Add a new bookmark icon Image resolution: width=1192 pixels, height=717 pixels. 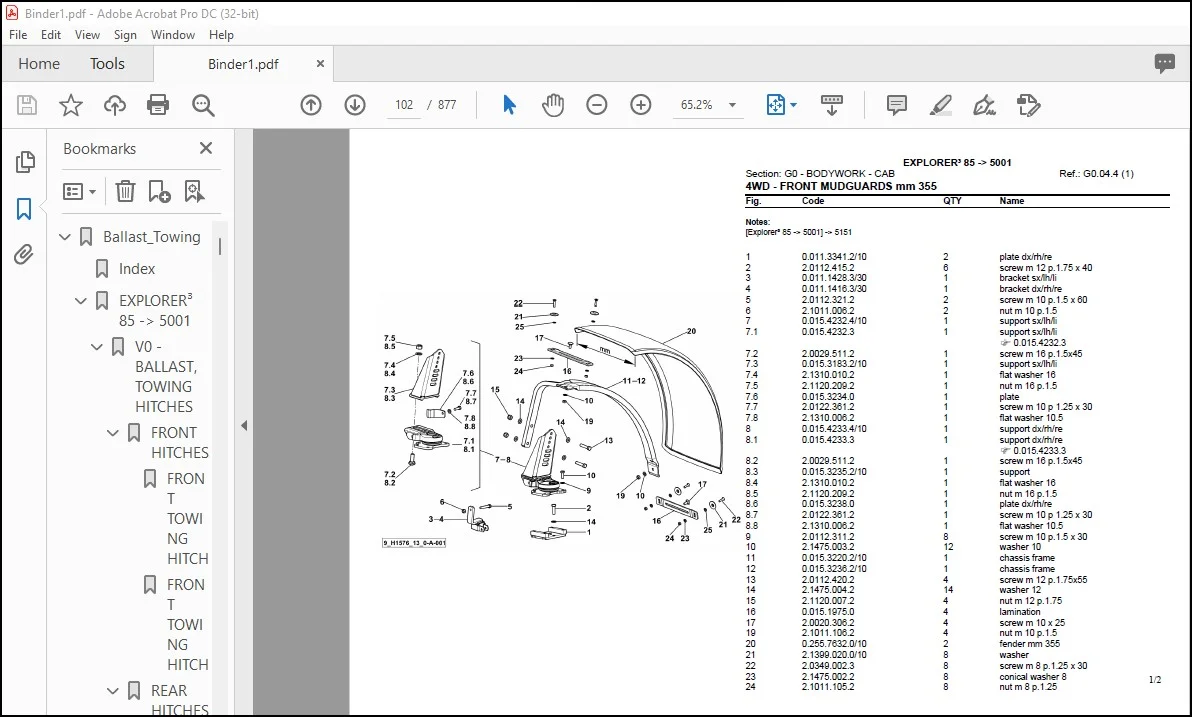pos(160,192)
